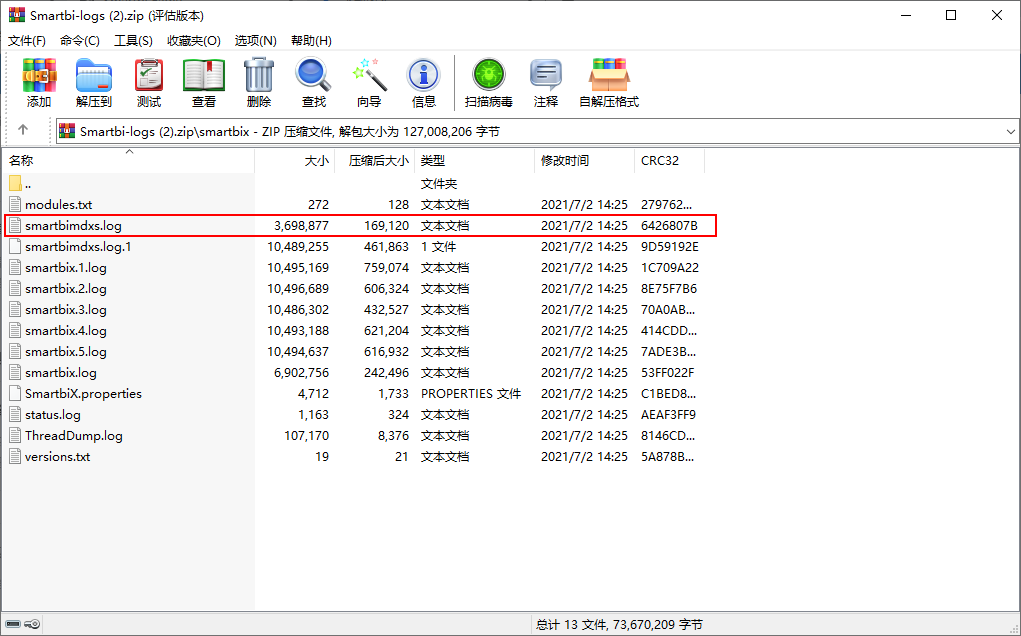Open the Options (选项) menu
This screenshot has height=636, width=1021.
coord(256,40)
